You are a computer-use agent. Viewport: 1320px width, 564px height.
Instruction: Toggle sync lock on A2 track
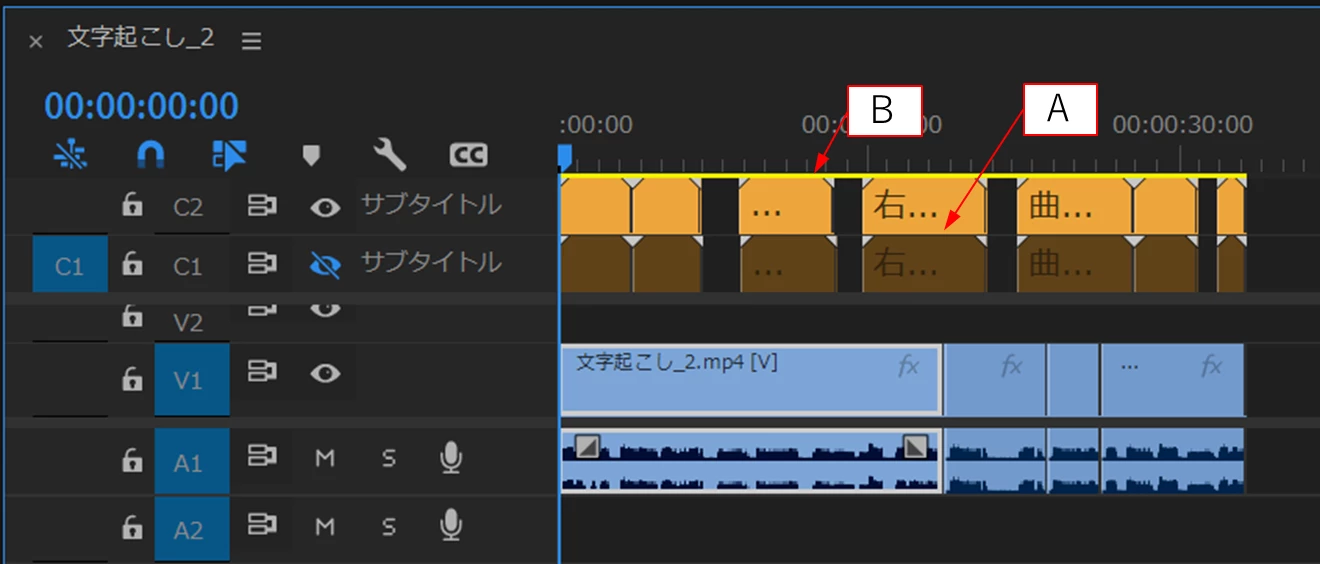[x=262, y=525]
